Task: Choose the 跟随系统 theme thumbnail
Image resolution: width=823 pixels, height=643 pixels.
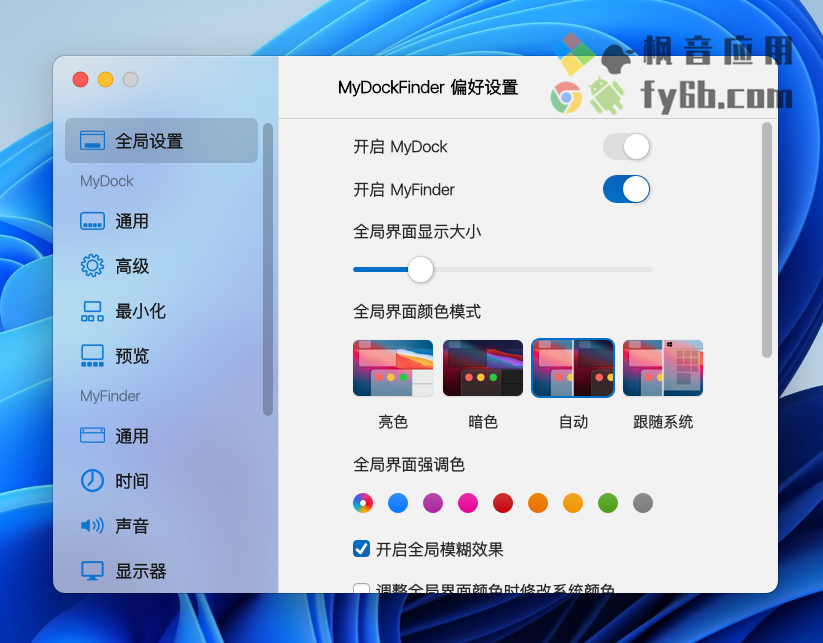Action: [663, 368]
